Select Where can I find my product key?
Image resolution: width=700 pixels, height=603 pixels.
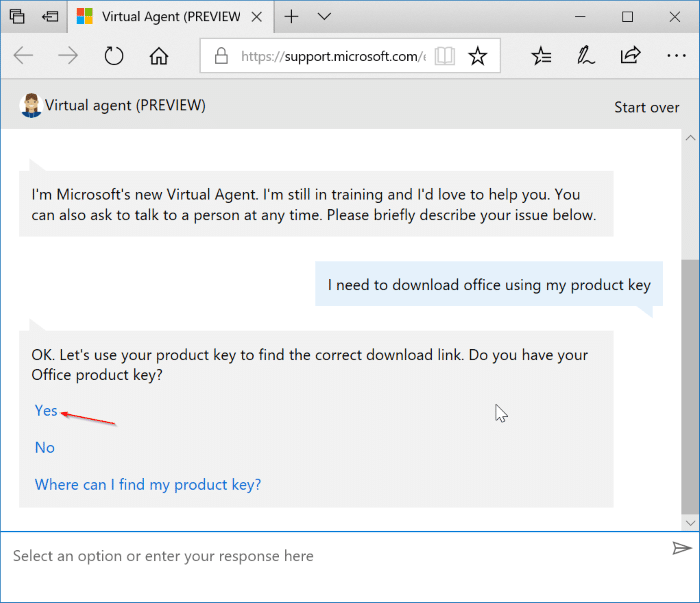[x=148, y=485]
